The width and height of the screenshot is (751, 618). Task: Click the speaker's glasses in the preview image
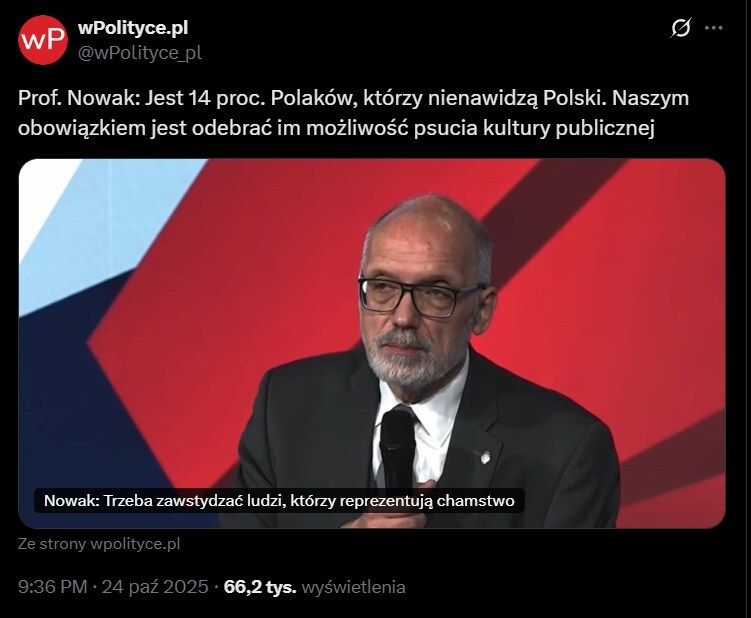click(x=418, y=297)
